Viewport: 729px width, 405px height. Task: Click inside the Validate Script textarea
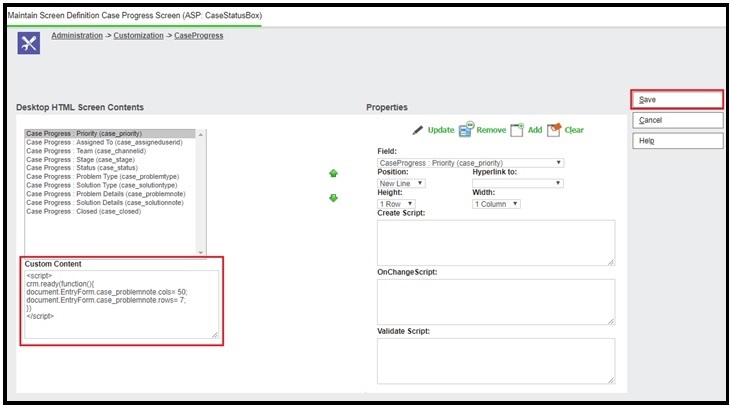tap(496, 361)
